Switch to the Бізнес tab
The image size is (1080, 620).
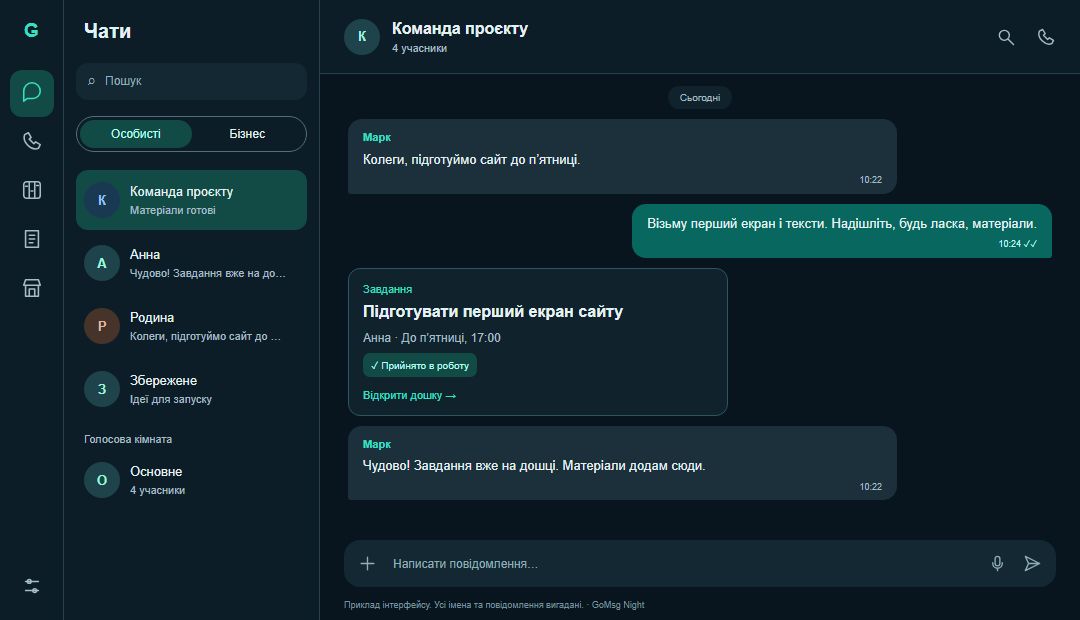[x=247, y=134]
